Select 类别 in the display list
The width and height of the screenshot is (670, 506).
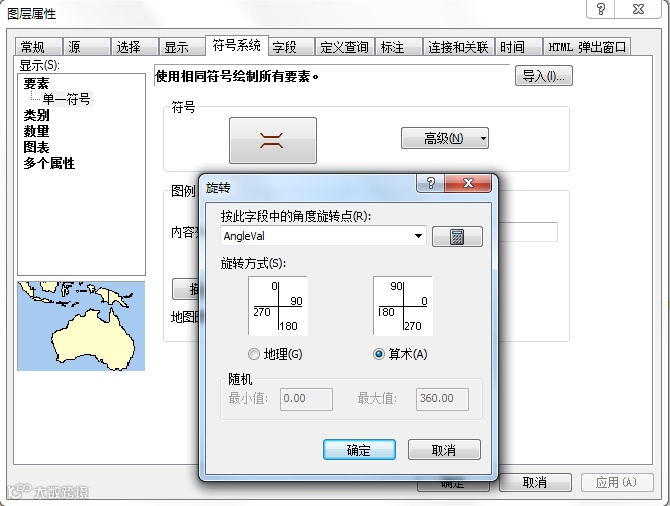pyautogui.click(x=36, y=115)
